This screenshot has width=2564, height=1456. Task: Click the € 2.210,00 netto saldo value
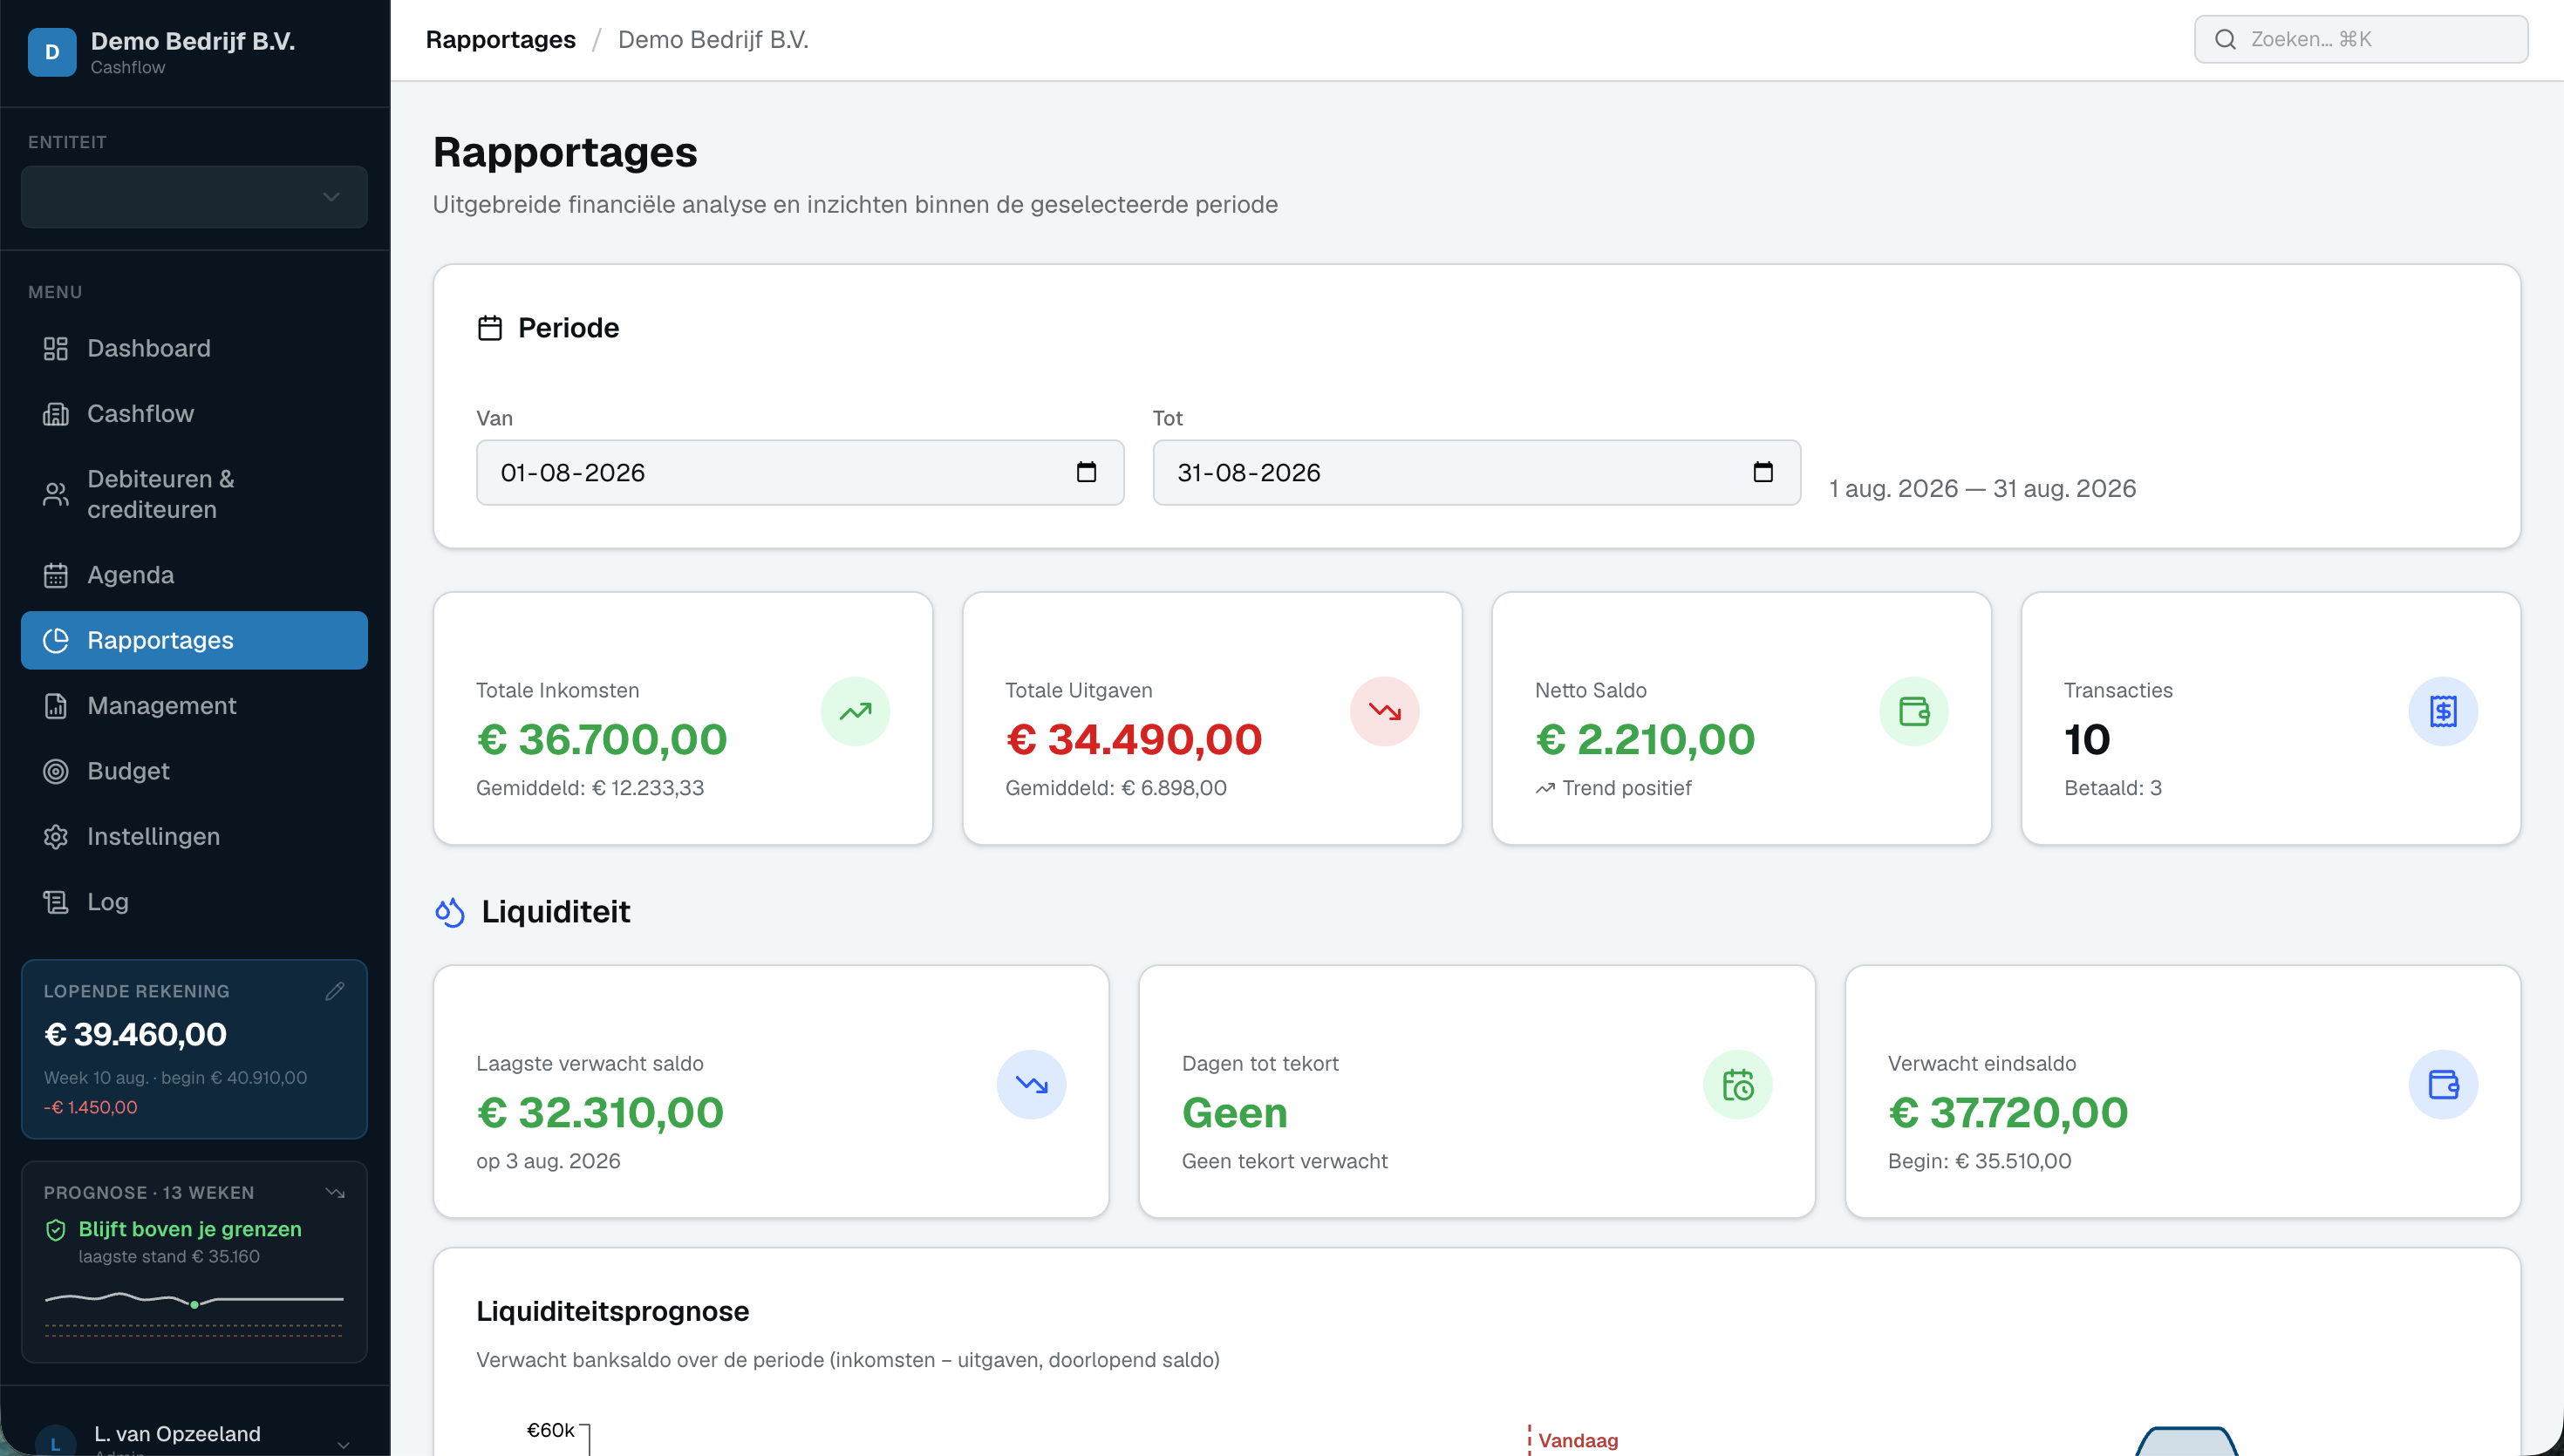tap(1645, 739)
